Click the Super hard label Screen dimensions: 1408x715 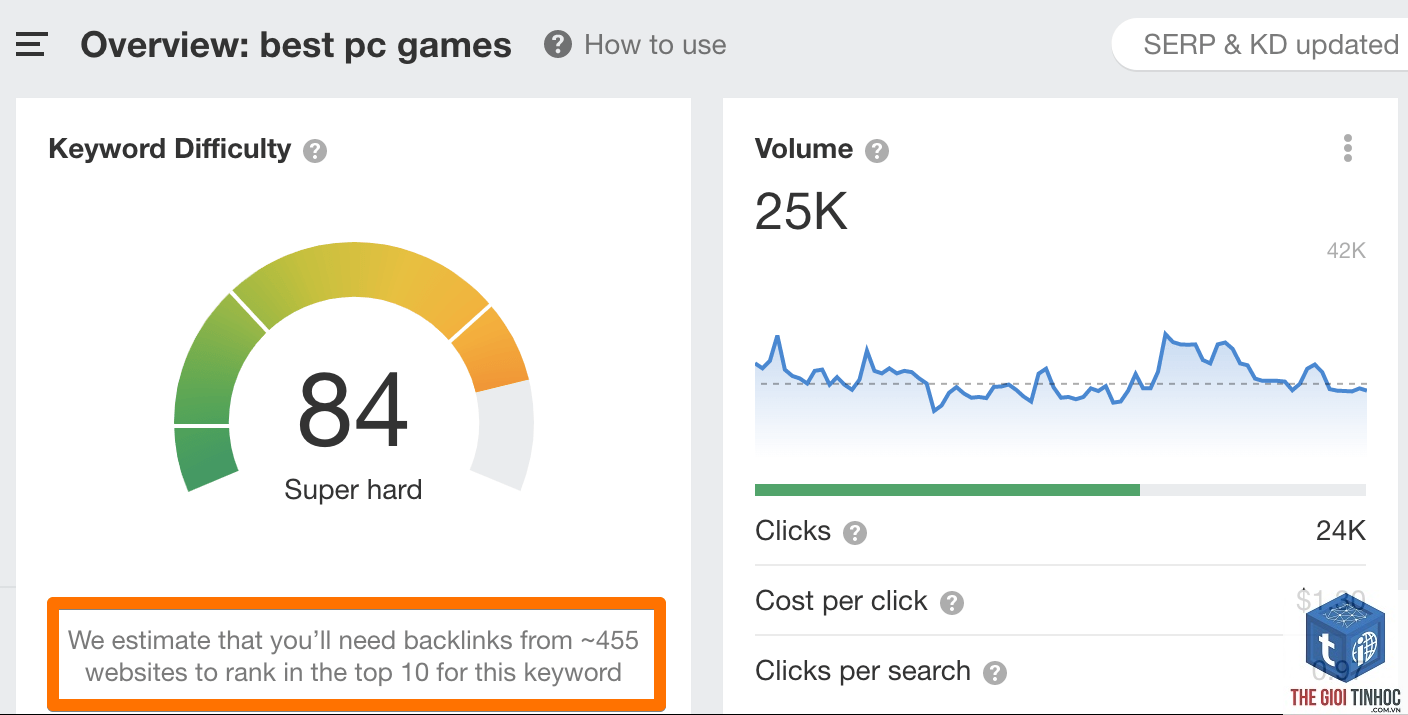pyautogui.click(x=353, y=490)
